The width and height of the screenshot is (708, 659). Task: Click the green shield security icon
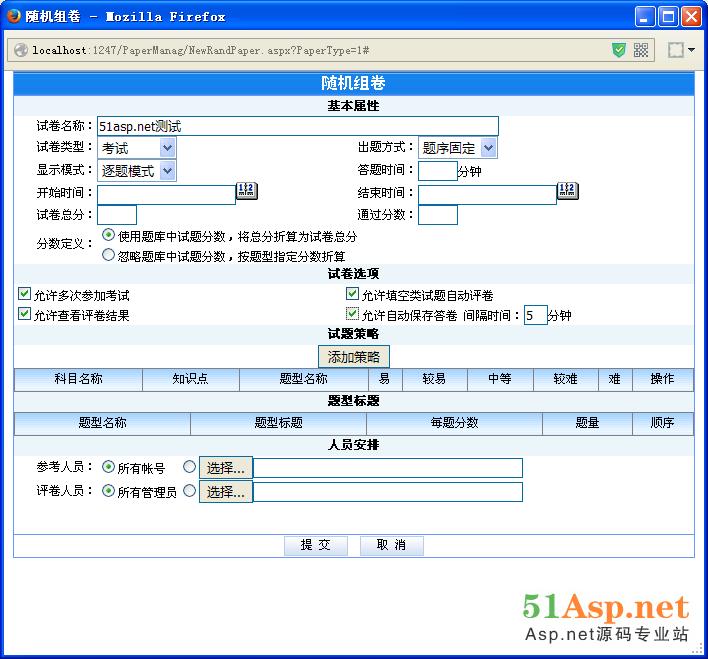click(x=619, y=50)
